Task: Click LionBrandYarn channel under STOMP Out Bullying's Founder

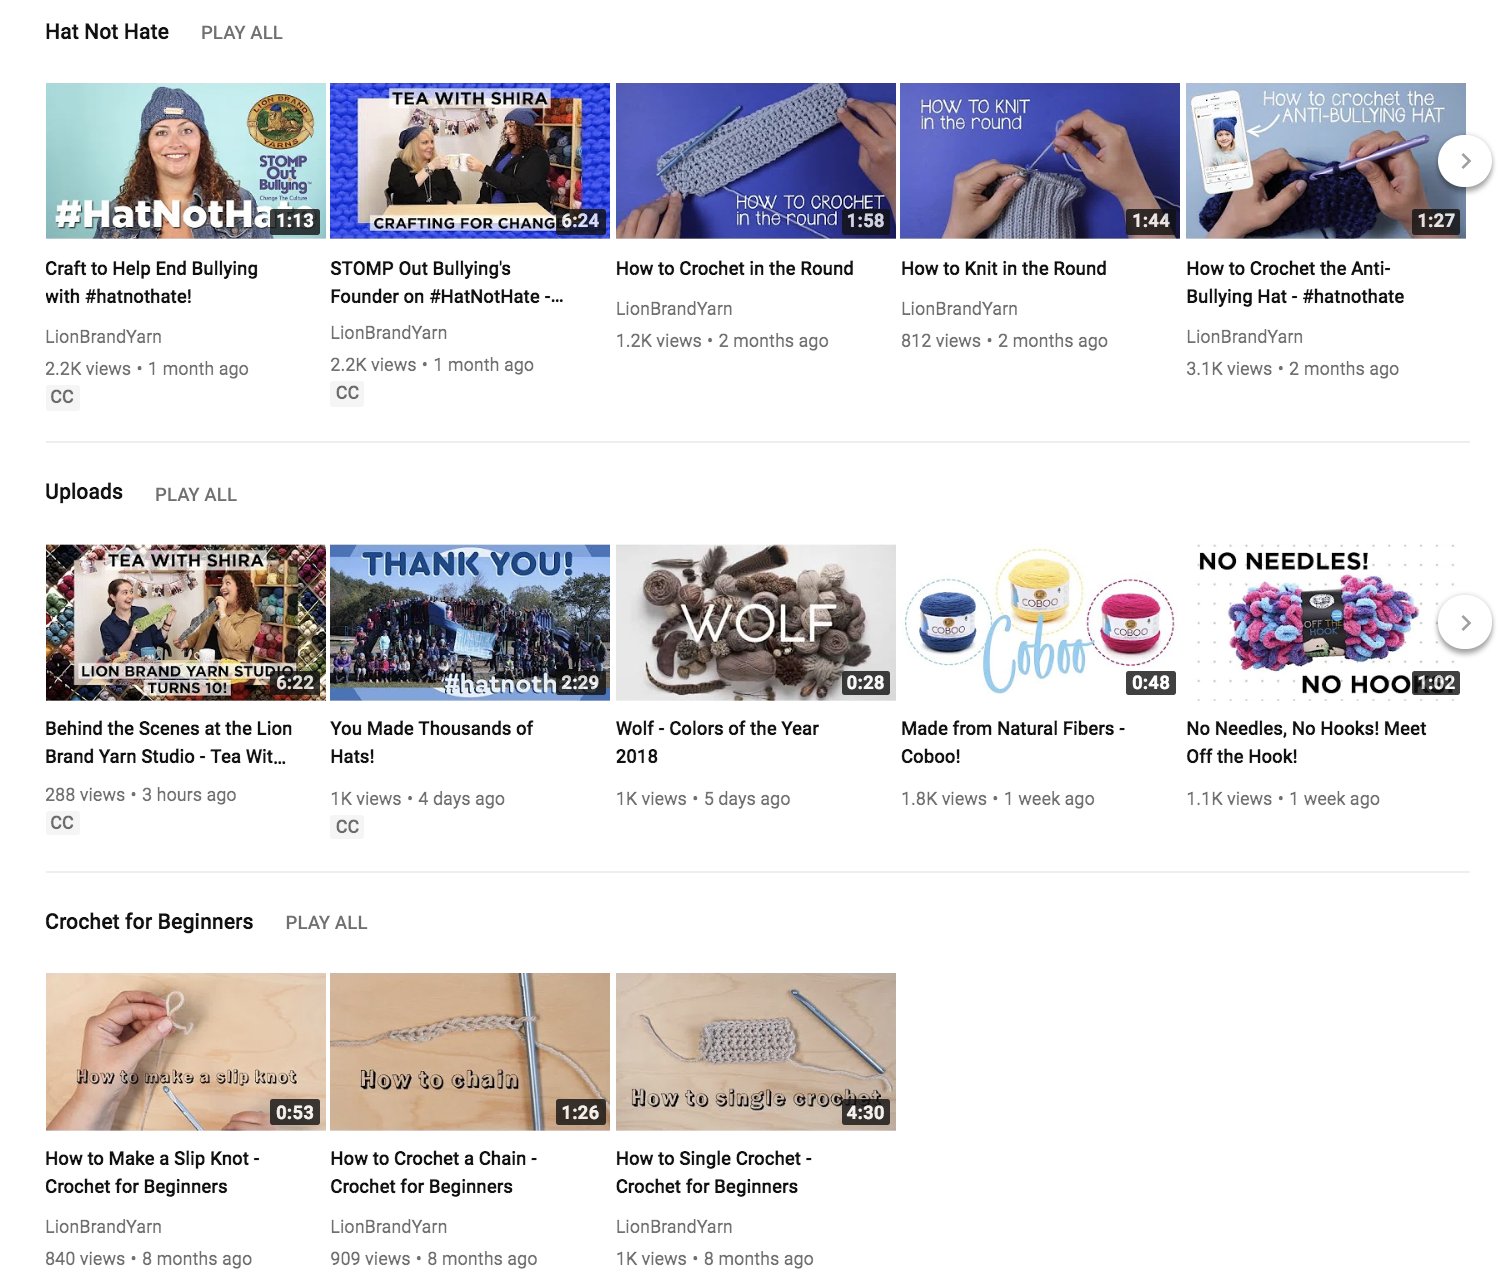Action: (x=388, y=333)
